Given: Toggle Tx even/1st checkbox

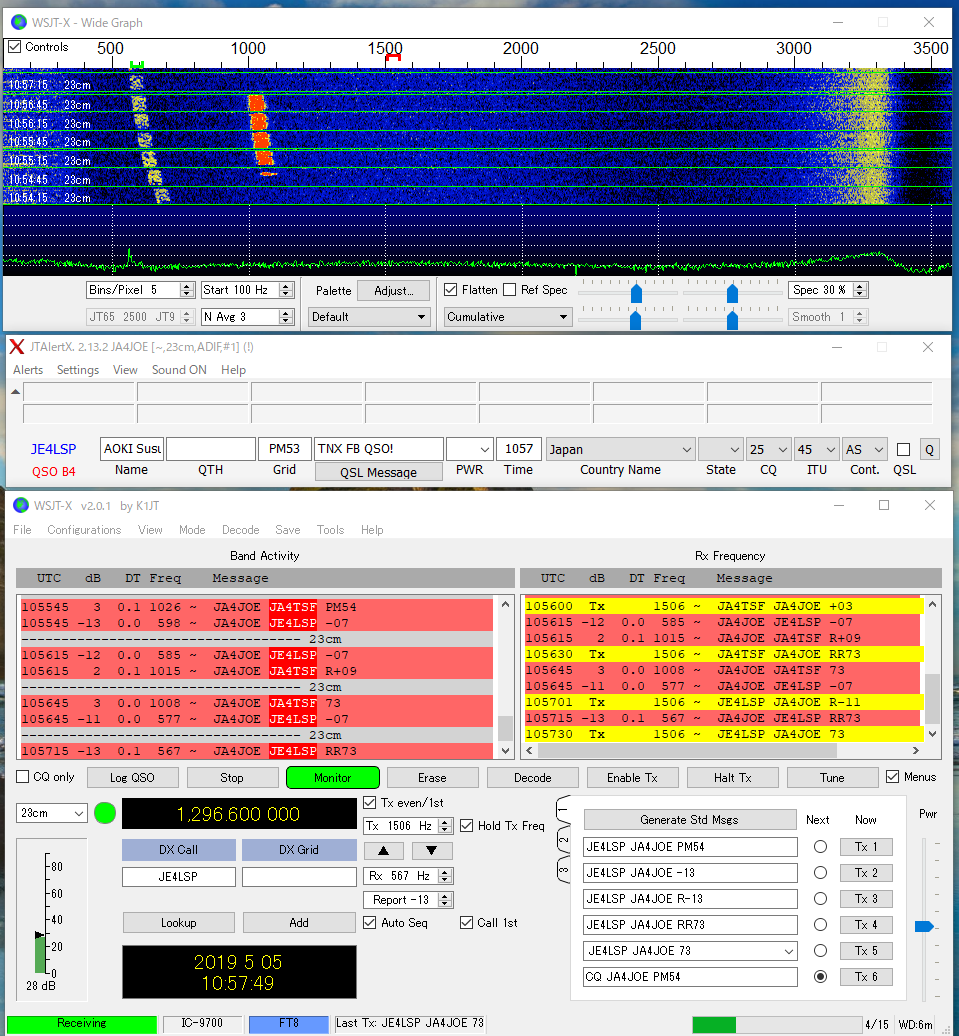Looking at the screenshot, I should tap(370, 803).
